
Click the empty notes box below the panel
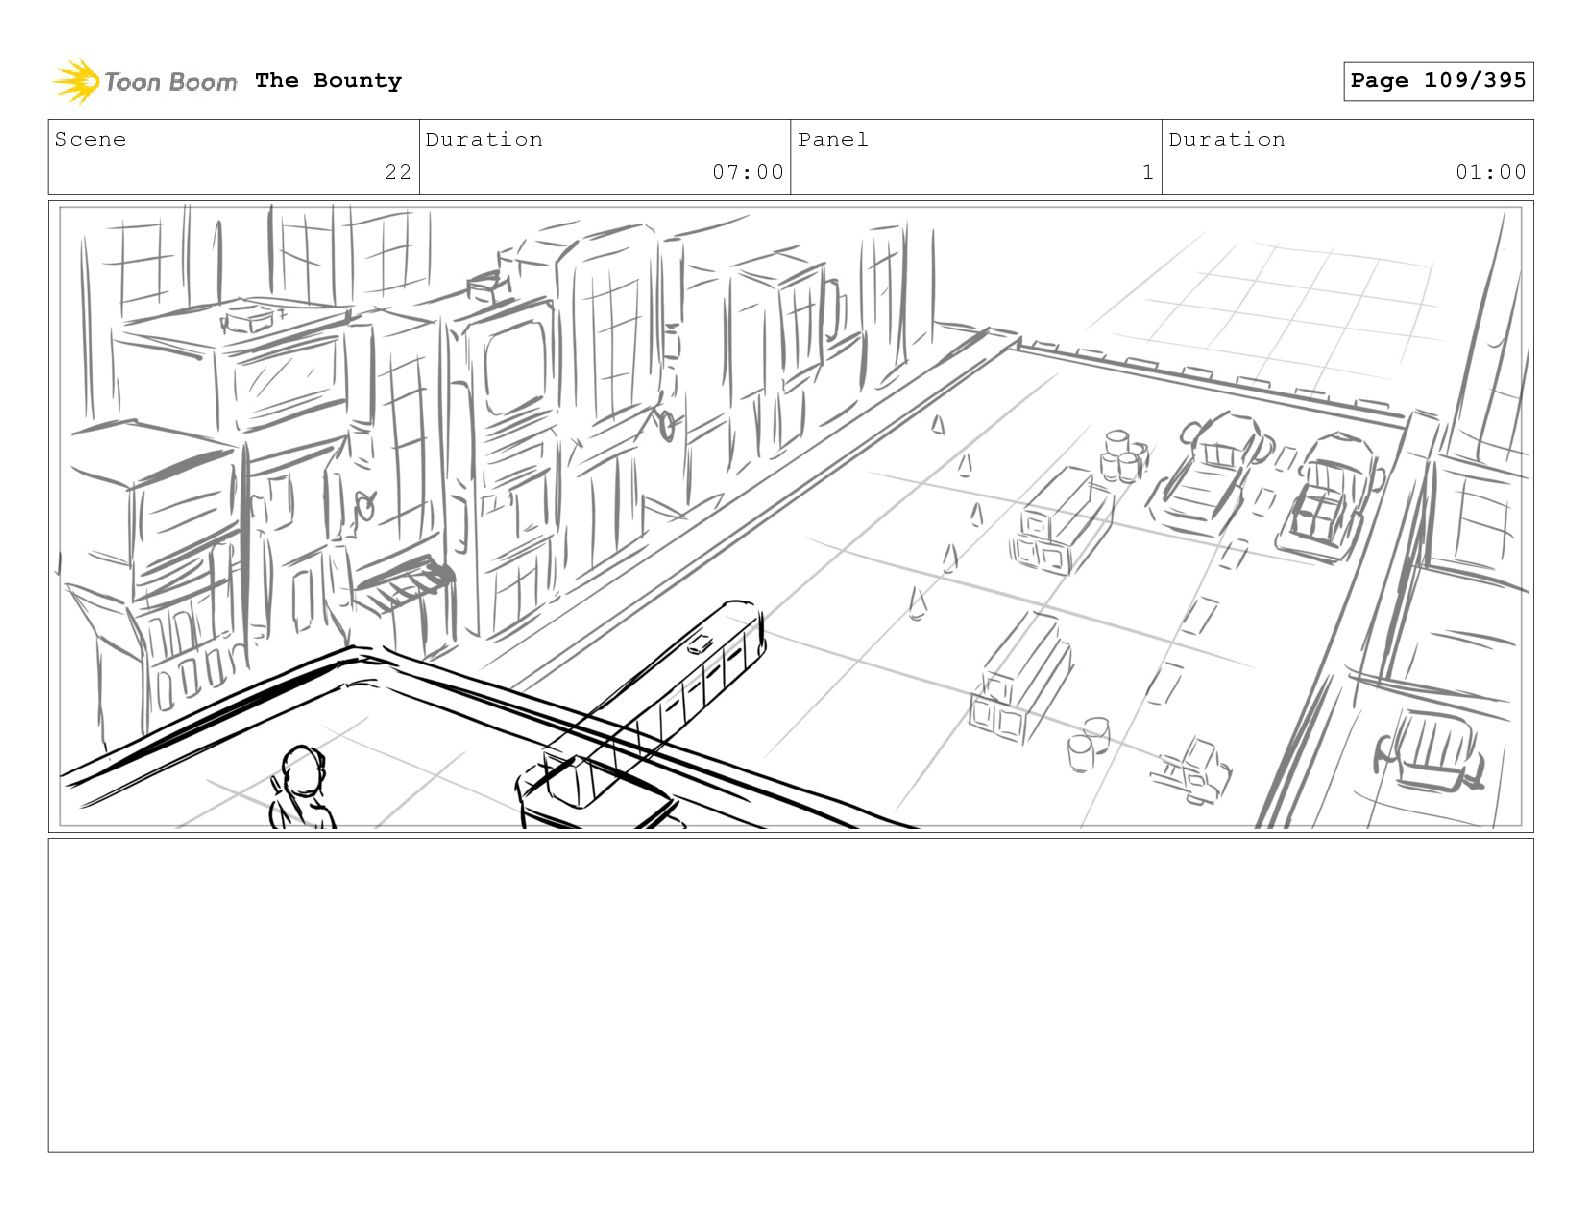click(x=791, y=995)
